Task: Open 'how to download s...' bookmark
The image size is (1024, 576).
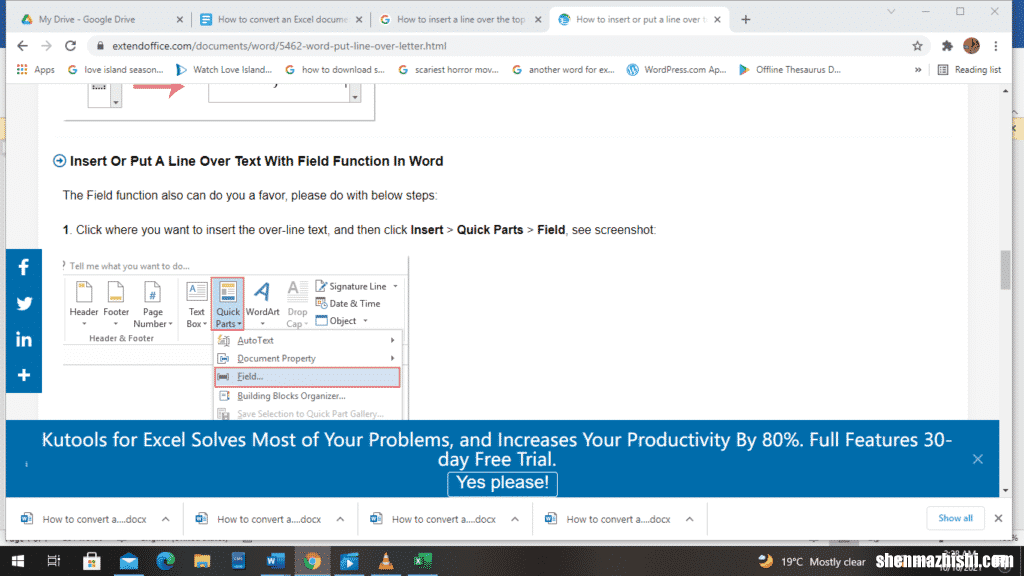Action: [x=335, y=69]
